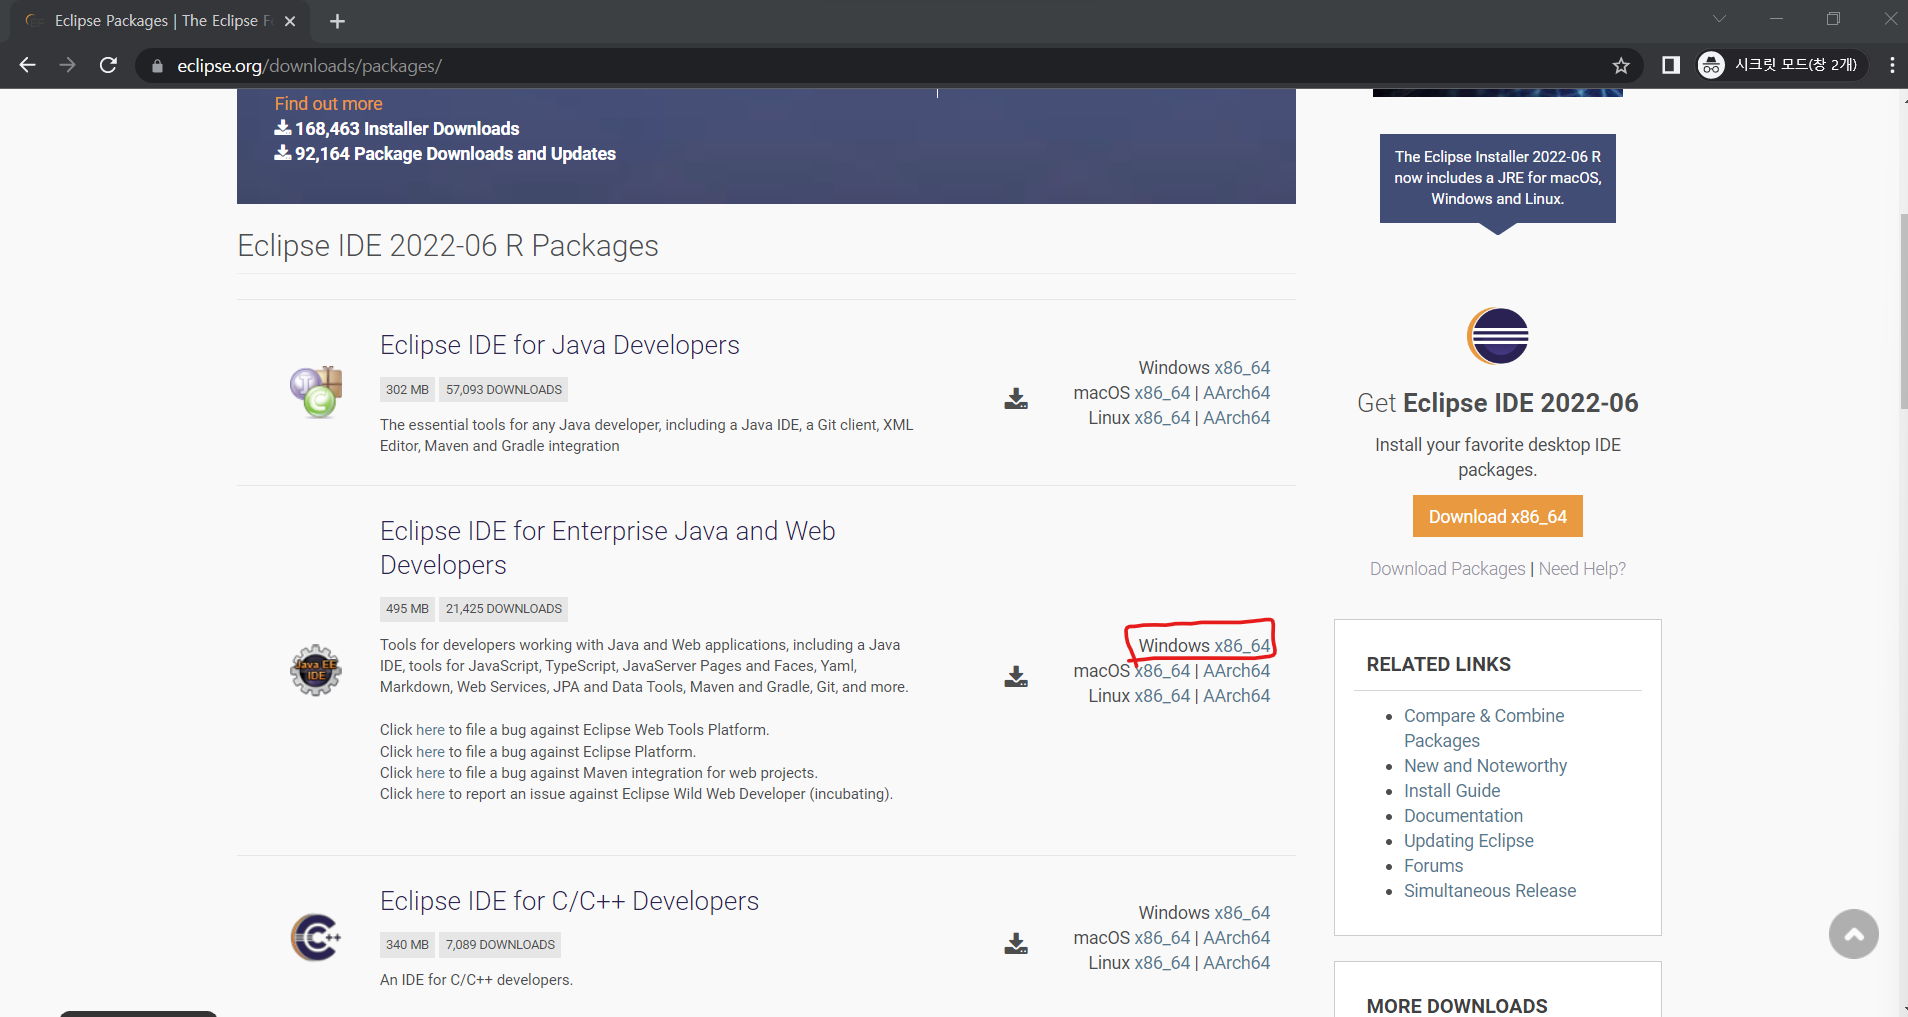Click the Java EE IDE package icon
This screenshot has width=1908, height=1017.
click(316, 670)
